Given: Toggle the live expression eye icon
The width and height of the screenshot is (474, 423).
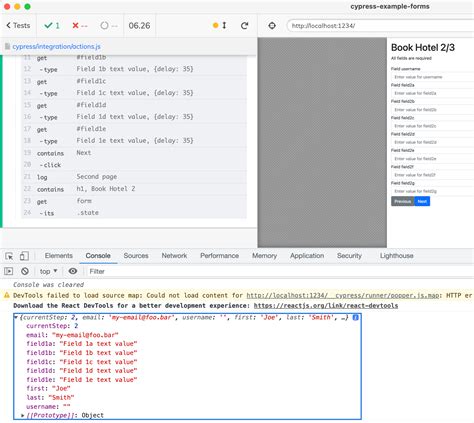Looking at the screenshot, I should click(73, 271).
